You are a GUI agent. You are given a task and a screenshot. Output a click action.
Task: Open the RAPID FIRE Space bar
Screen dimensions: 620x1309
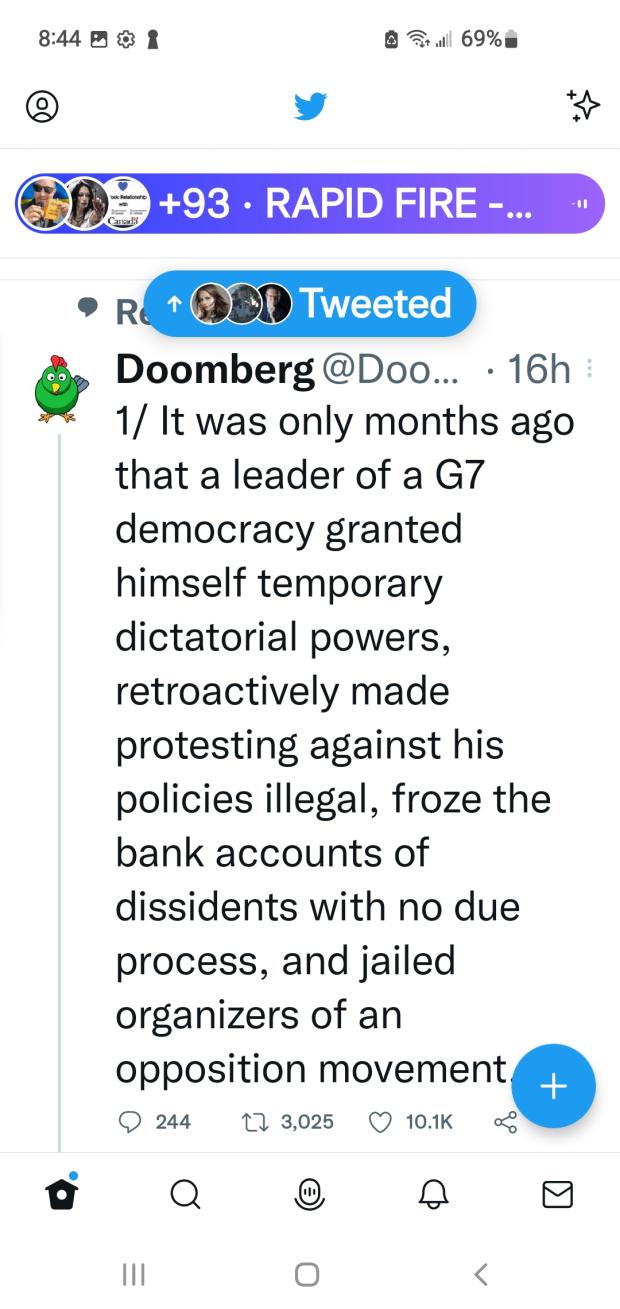(x=310, y=203)
